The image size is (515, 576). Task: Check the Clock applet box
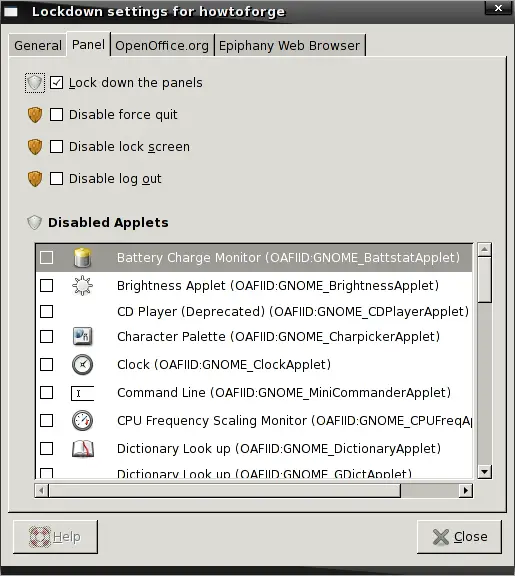click(x=47, y=365)
